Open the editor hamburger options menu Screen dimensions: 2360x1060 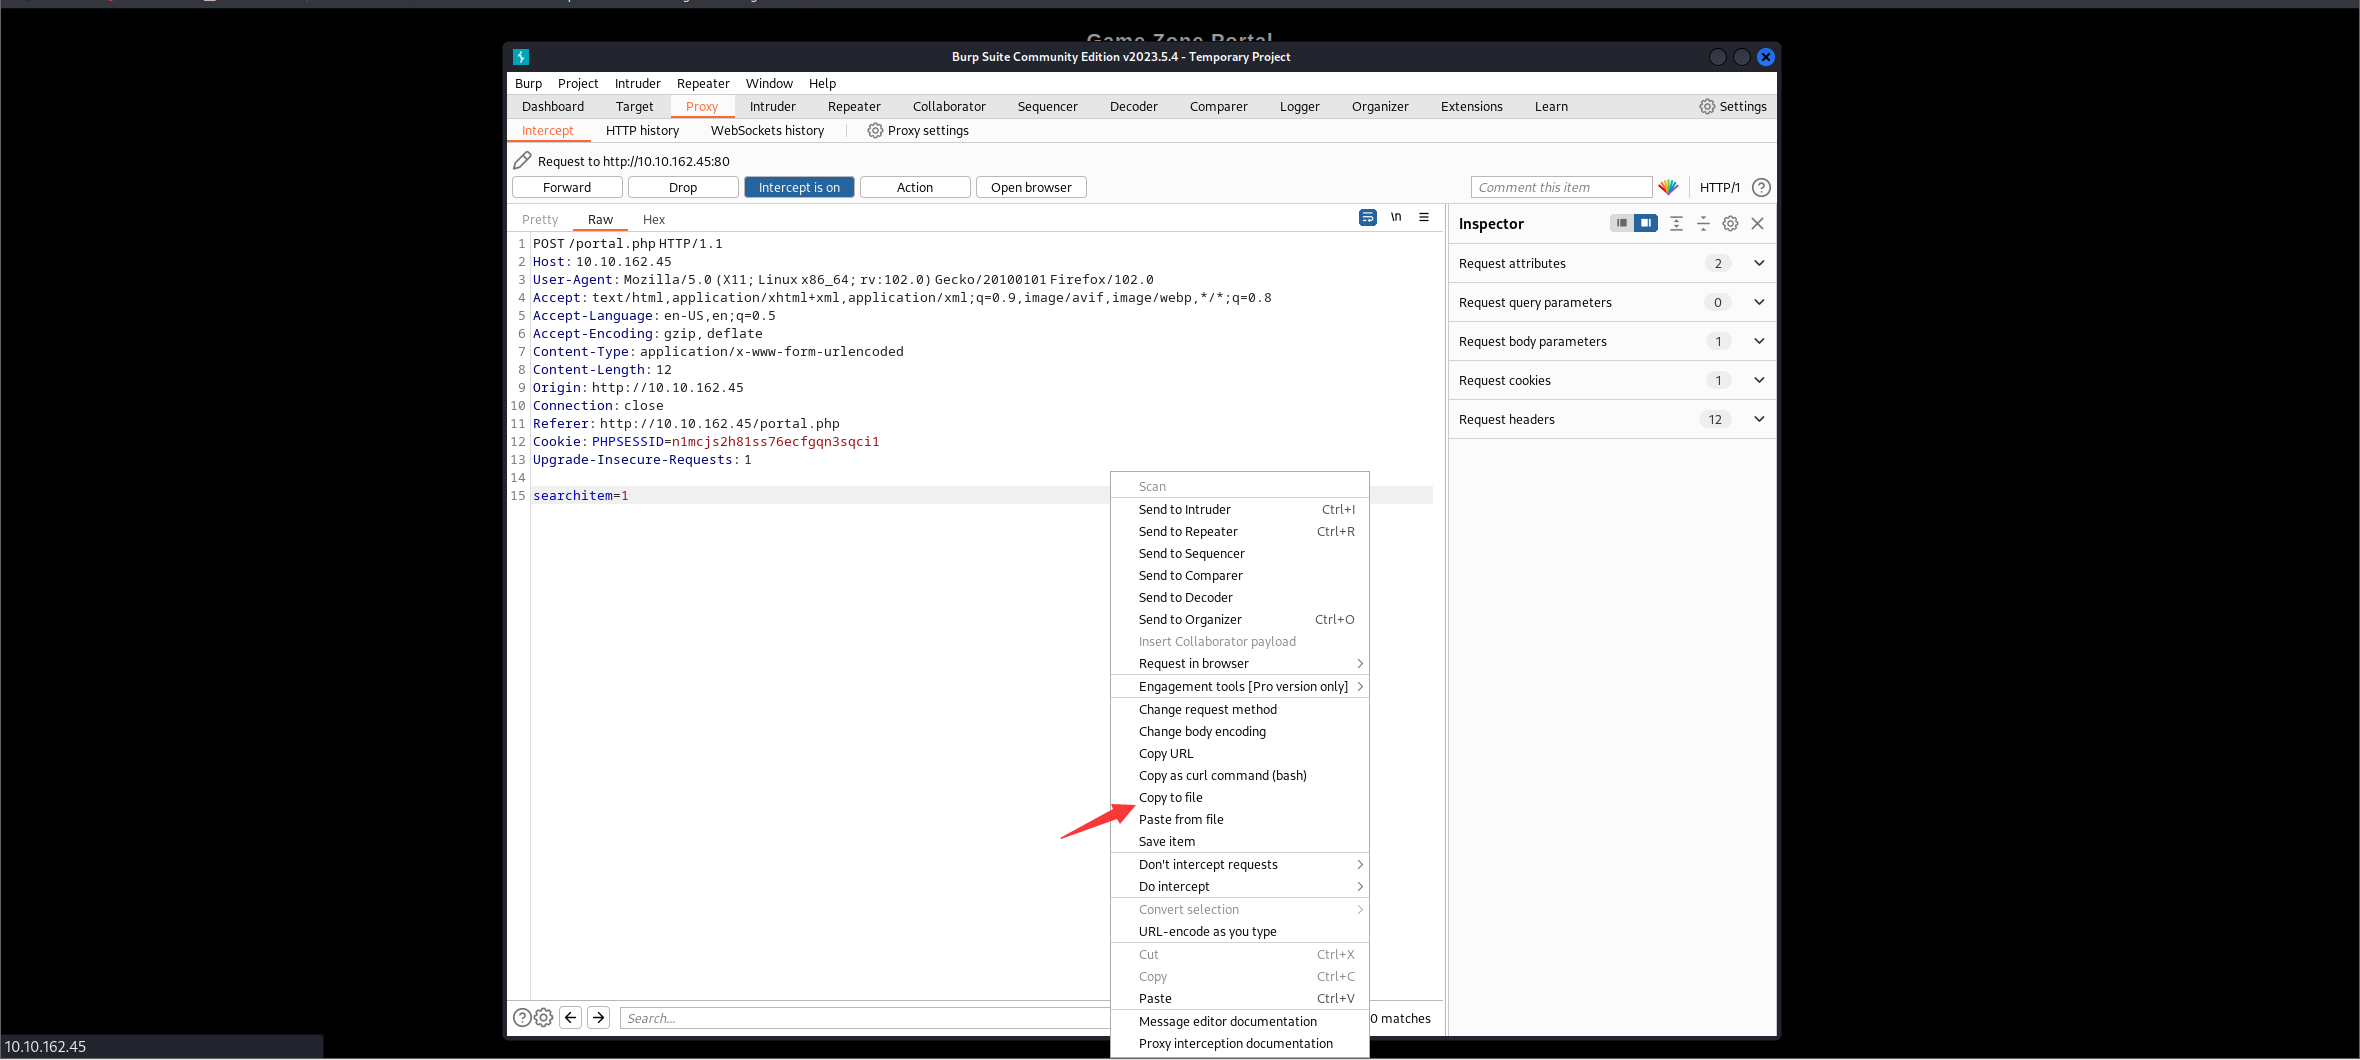click(x=1424, y=218)
